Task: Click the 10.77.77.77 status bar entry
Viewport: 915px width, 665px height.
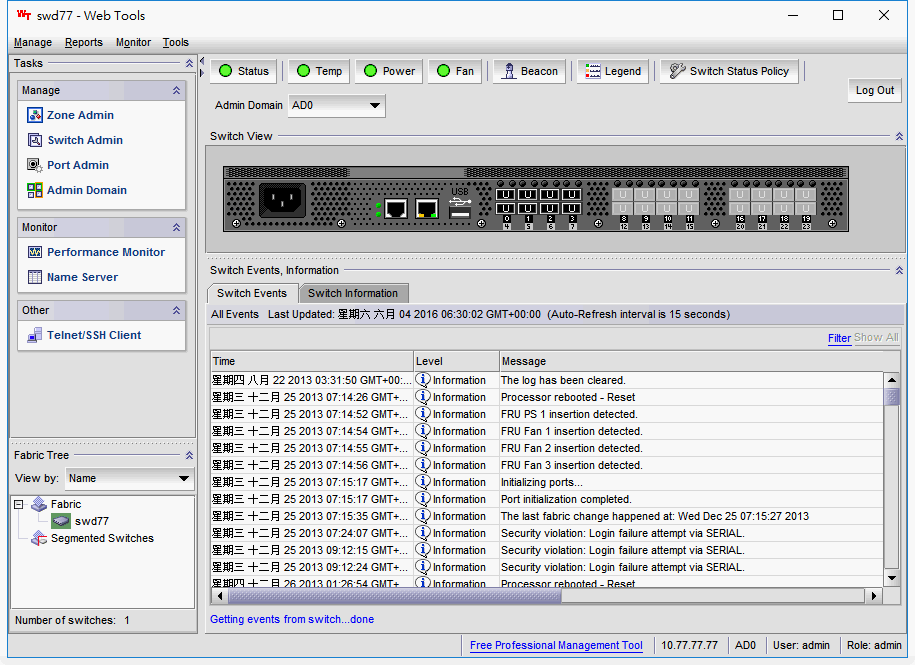Action: pos(689,645)
